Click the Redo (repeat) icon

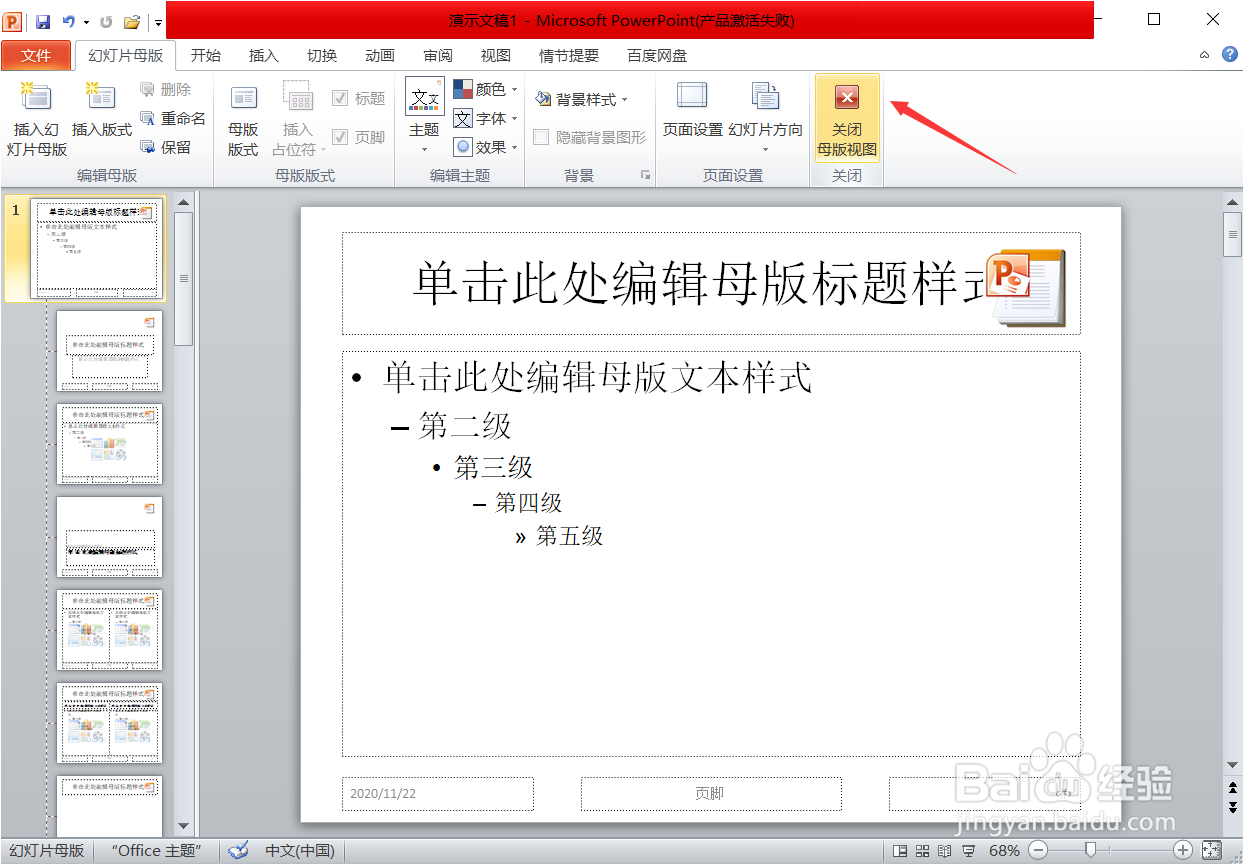click(106, 21)
